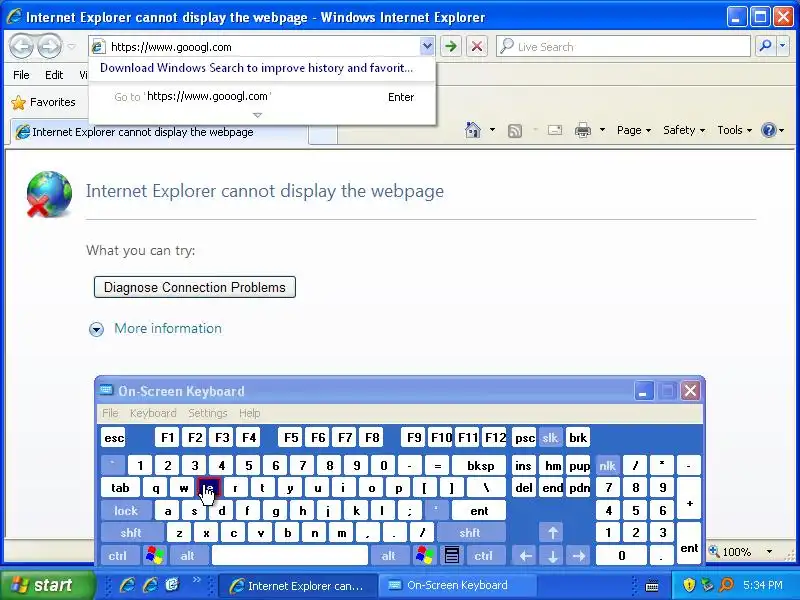
Task: Toggle the right ctrl key on keyboard
Action: [x=484, y=555]
